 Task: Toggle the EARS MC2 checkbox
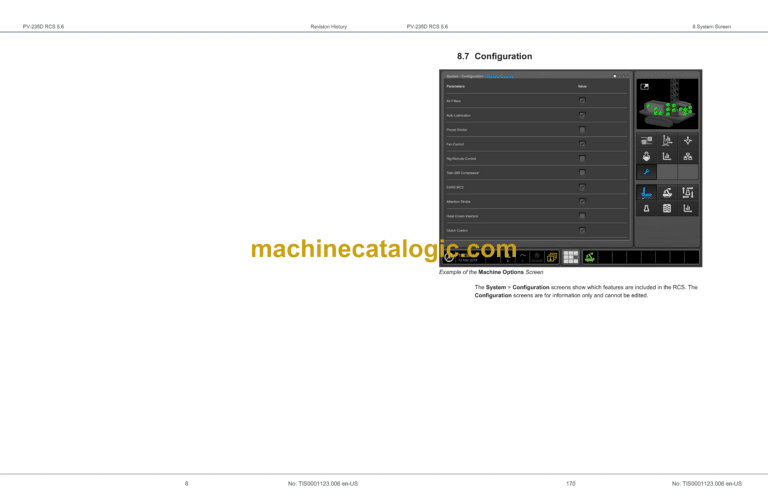tap(582, 187)
